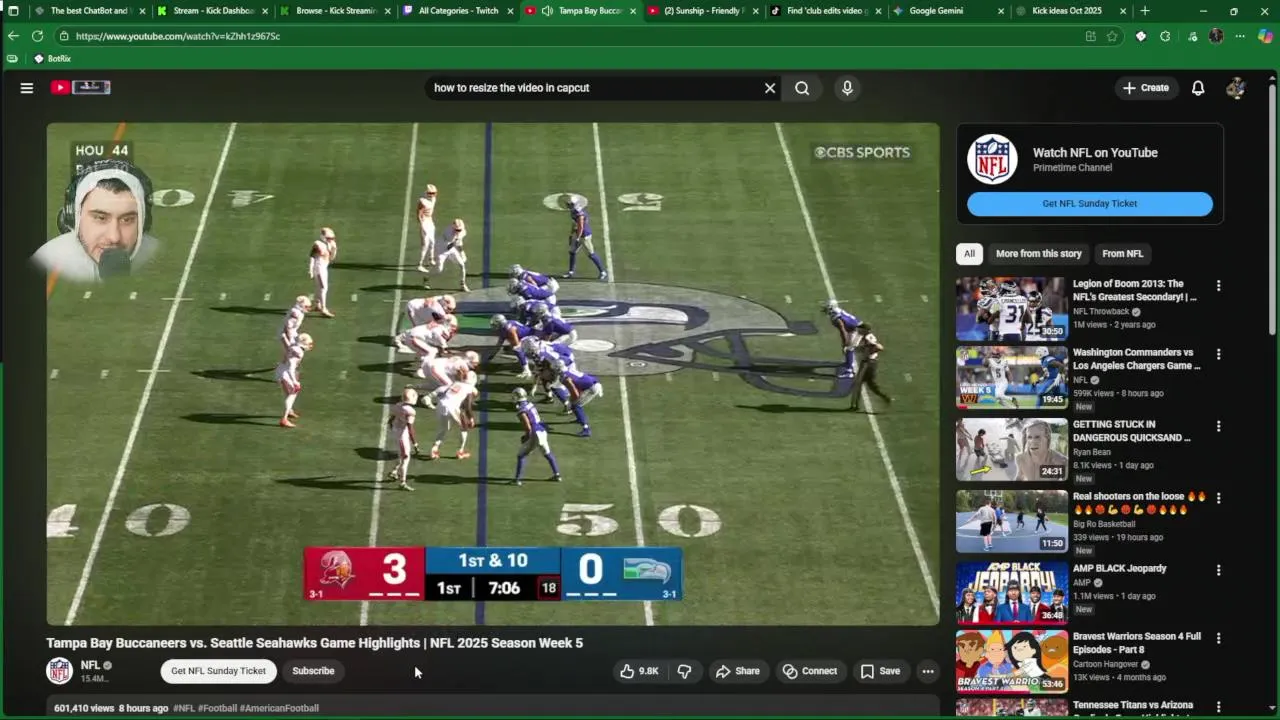Open options menu for Bravest Warriors video
This screenshot has width=1280, height=720.
click(1218, 638)
